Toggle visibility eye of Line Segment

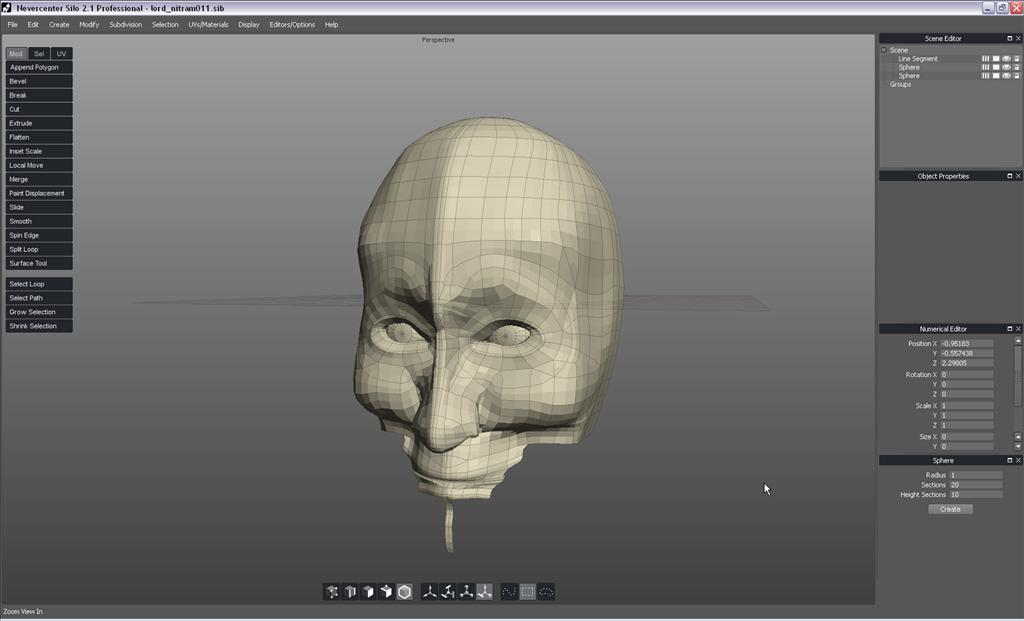tap(1006, 59)
